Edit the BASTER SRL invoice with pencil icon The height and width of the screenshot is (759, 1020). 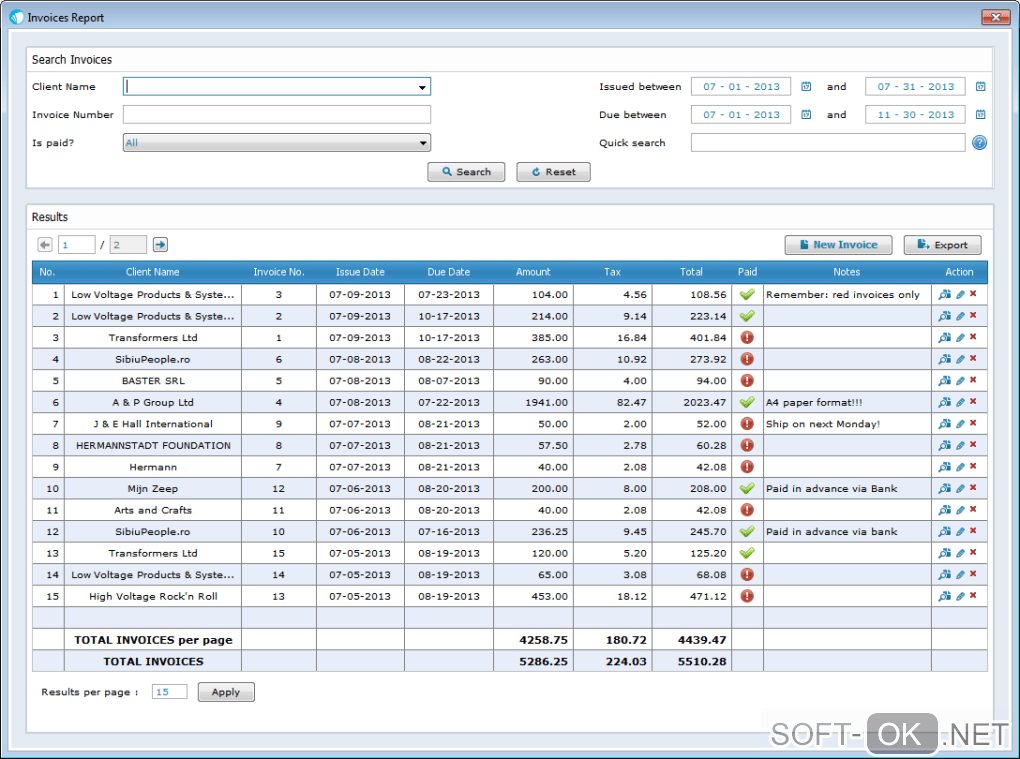pyautogui.click(x=960, y=381)
